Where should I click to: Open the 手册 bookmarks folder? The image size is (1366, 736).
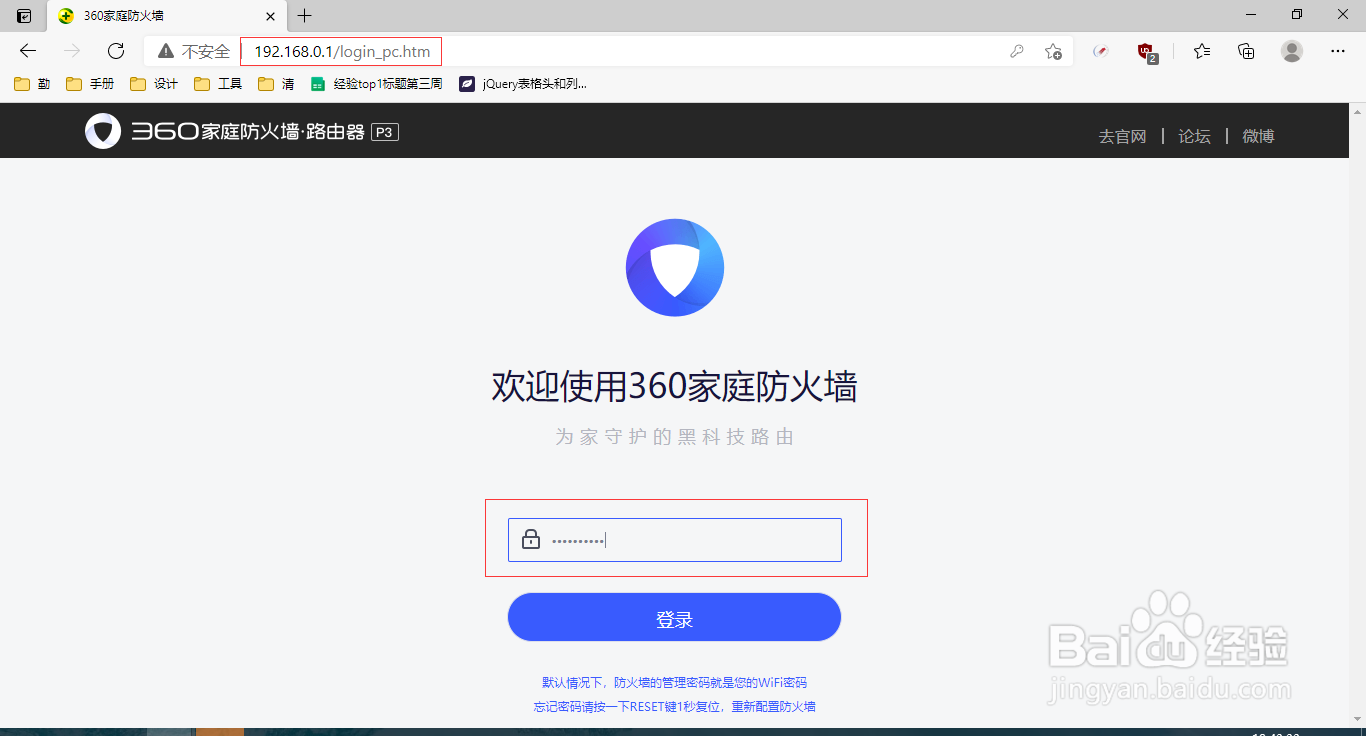click(x=90, y=84)
